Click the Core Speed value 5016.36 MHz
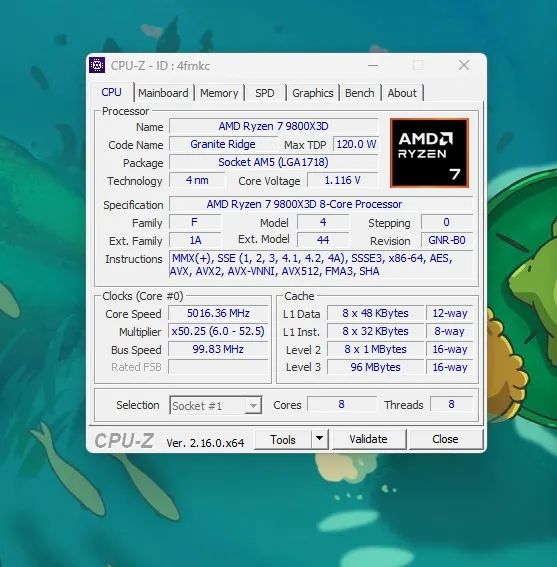 tap(218, 313)
